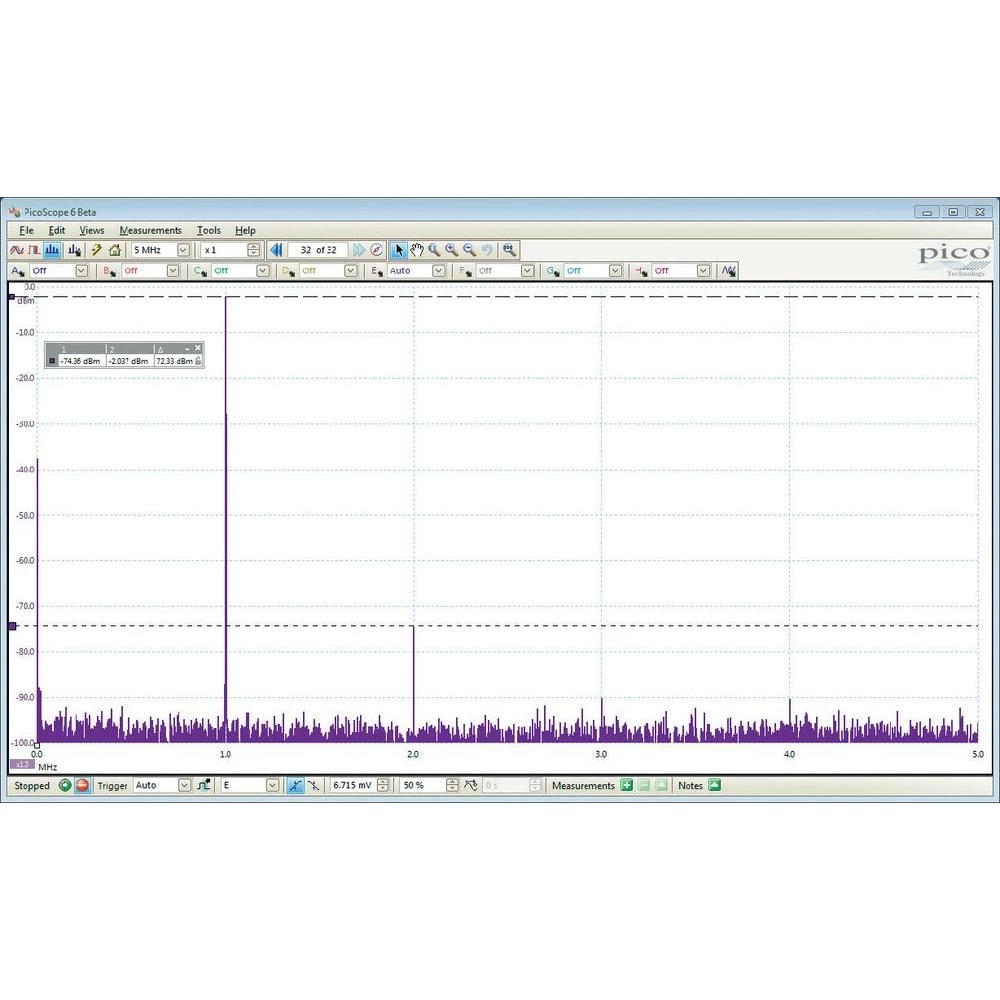Open the Views menu
Image resolution: width=1000 pixels, height=1000 pixels.
tap(91, 230)
